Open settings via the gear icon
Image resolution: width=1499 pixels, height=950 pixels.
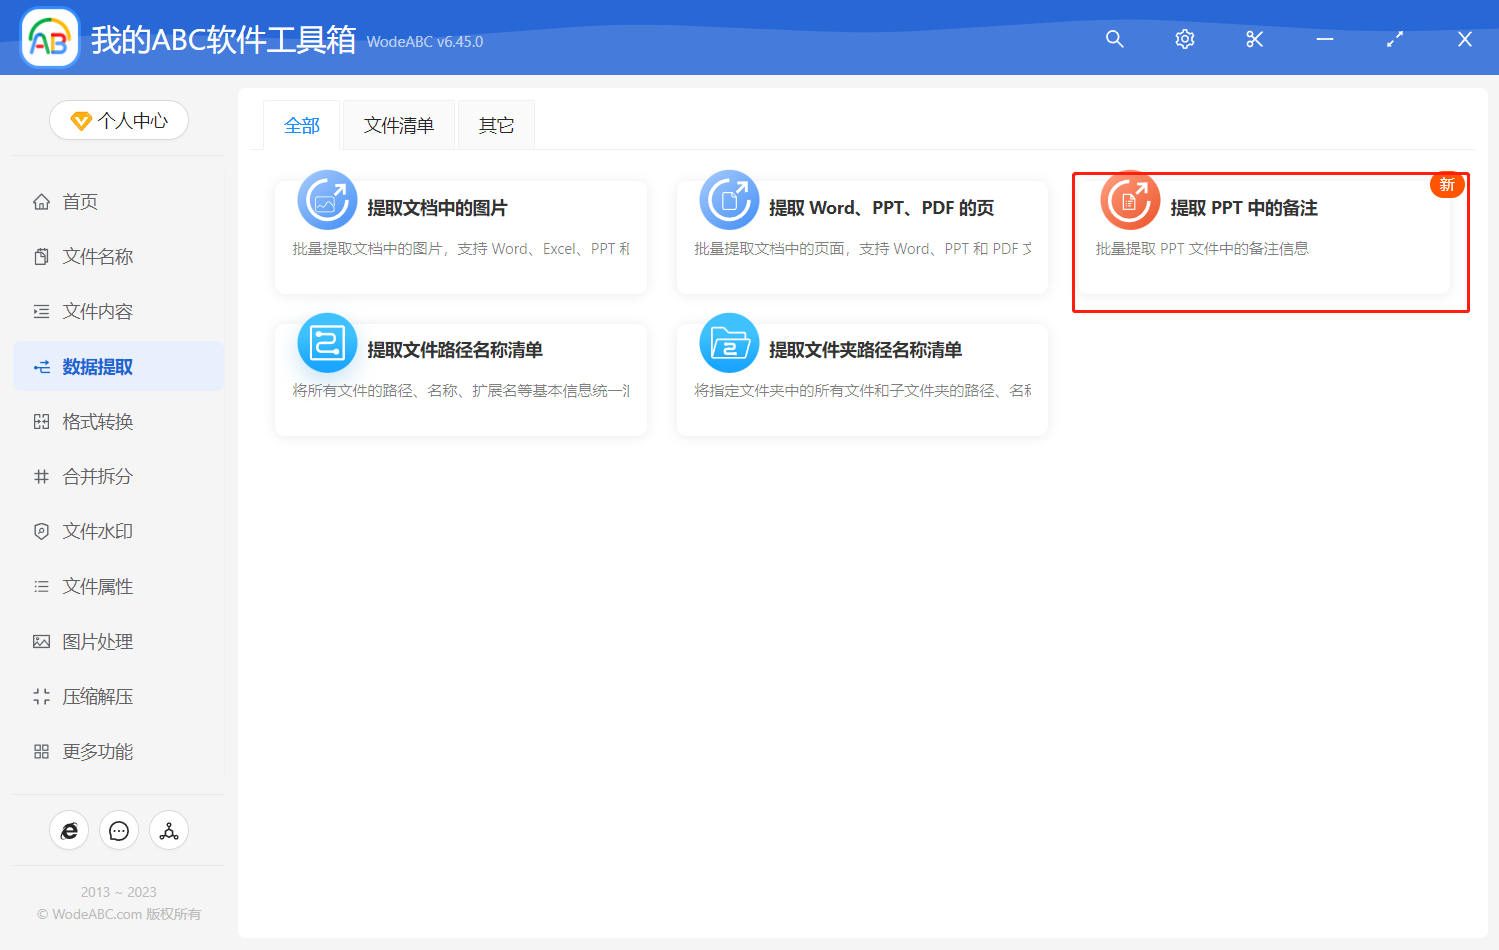pyautogui.click(x=1184, y=39)
